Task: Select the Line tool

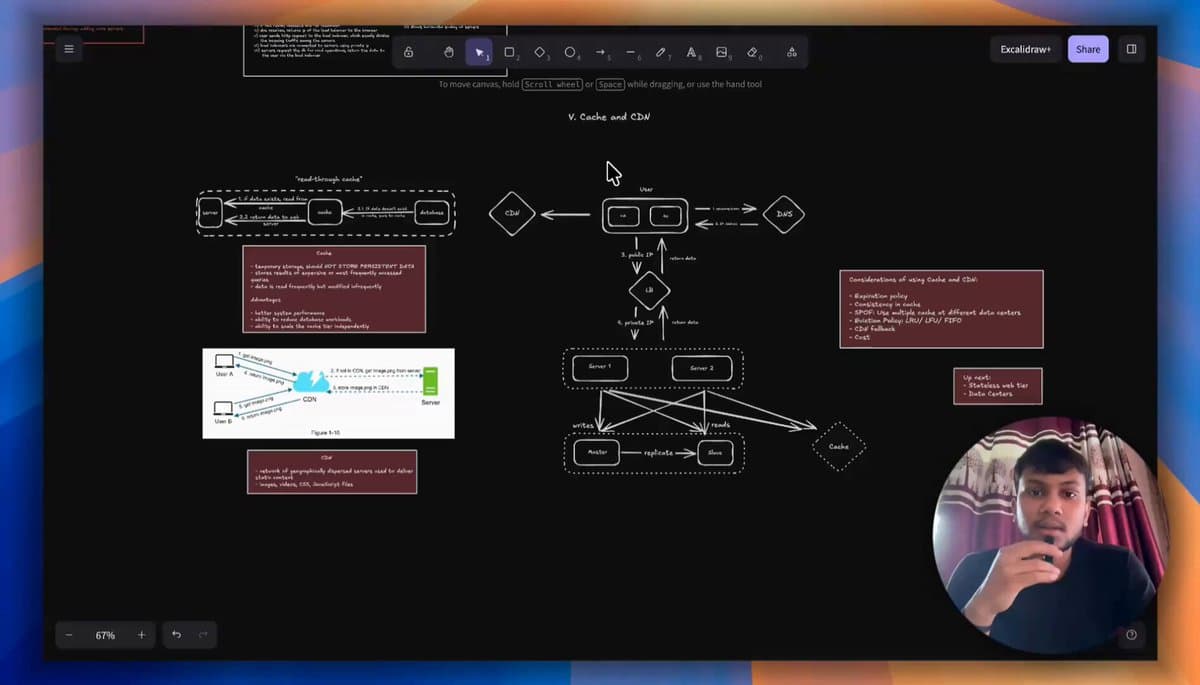Action: (x=631, y=52)
